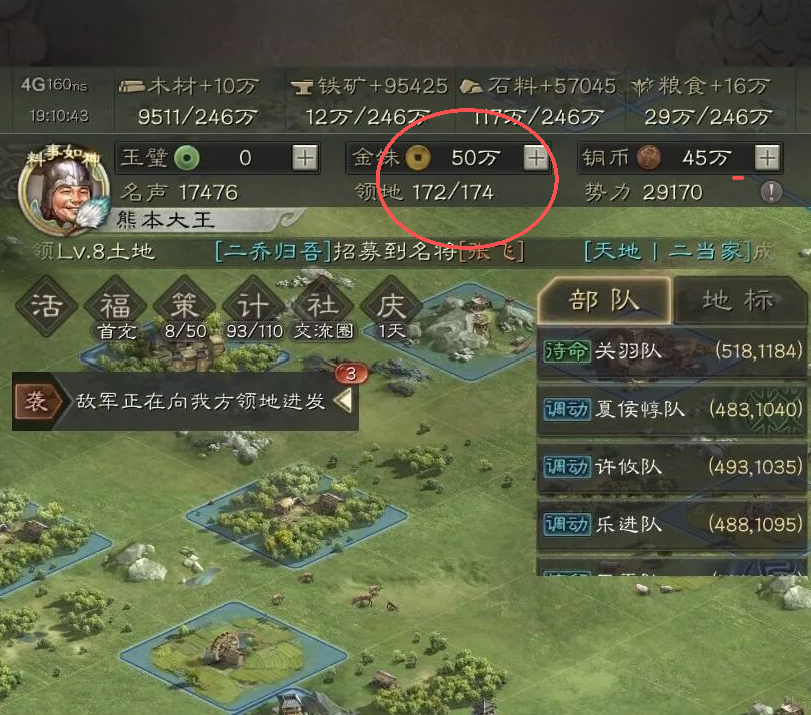Open the 计 diamond icon
The width and height of the screenshot is (811, 715).
tap(253, 306)
